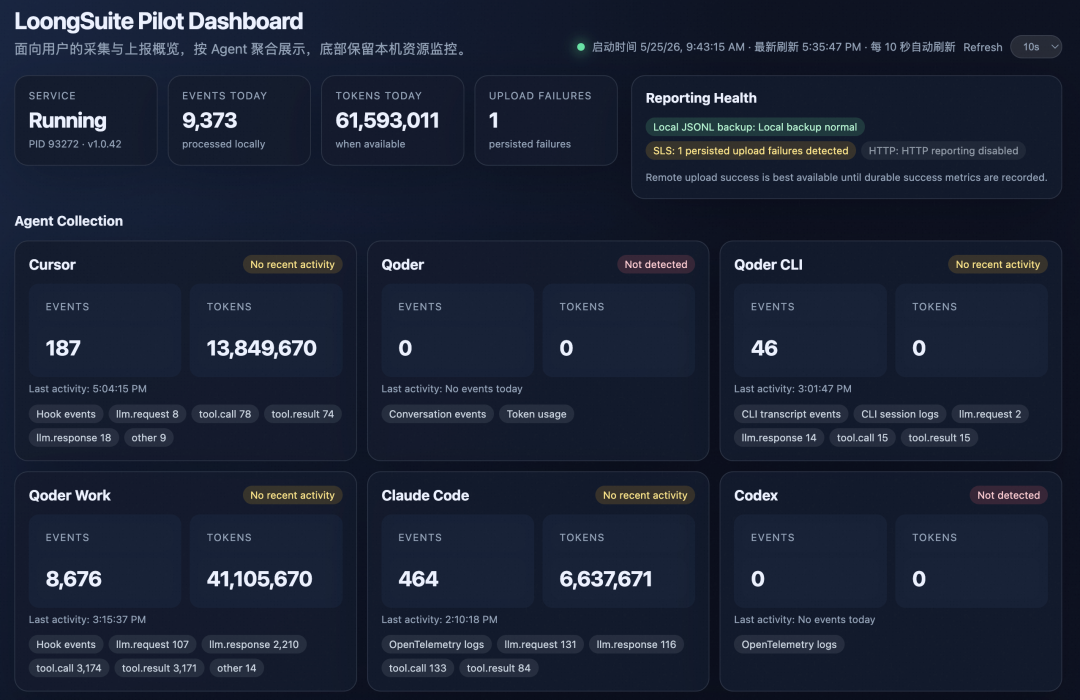Click Qoder CLI's No recent activity badge
Viewport: 1080px width, 700px height.
(x=997, y=265)
